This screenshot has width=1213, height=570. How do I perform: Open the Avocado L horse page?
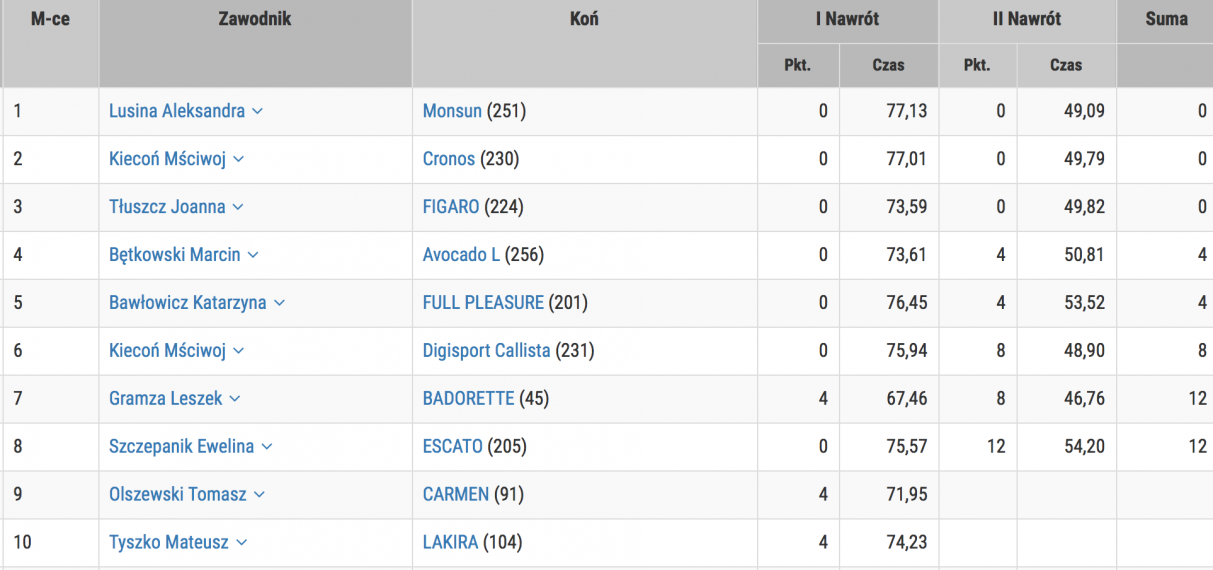point(461,255)
